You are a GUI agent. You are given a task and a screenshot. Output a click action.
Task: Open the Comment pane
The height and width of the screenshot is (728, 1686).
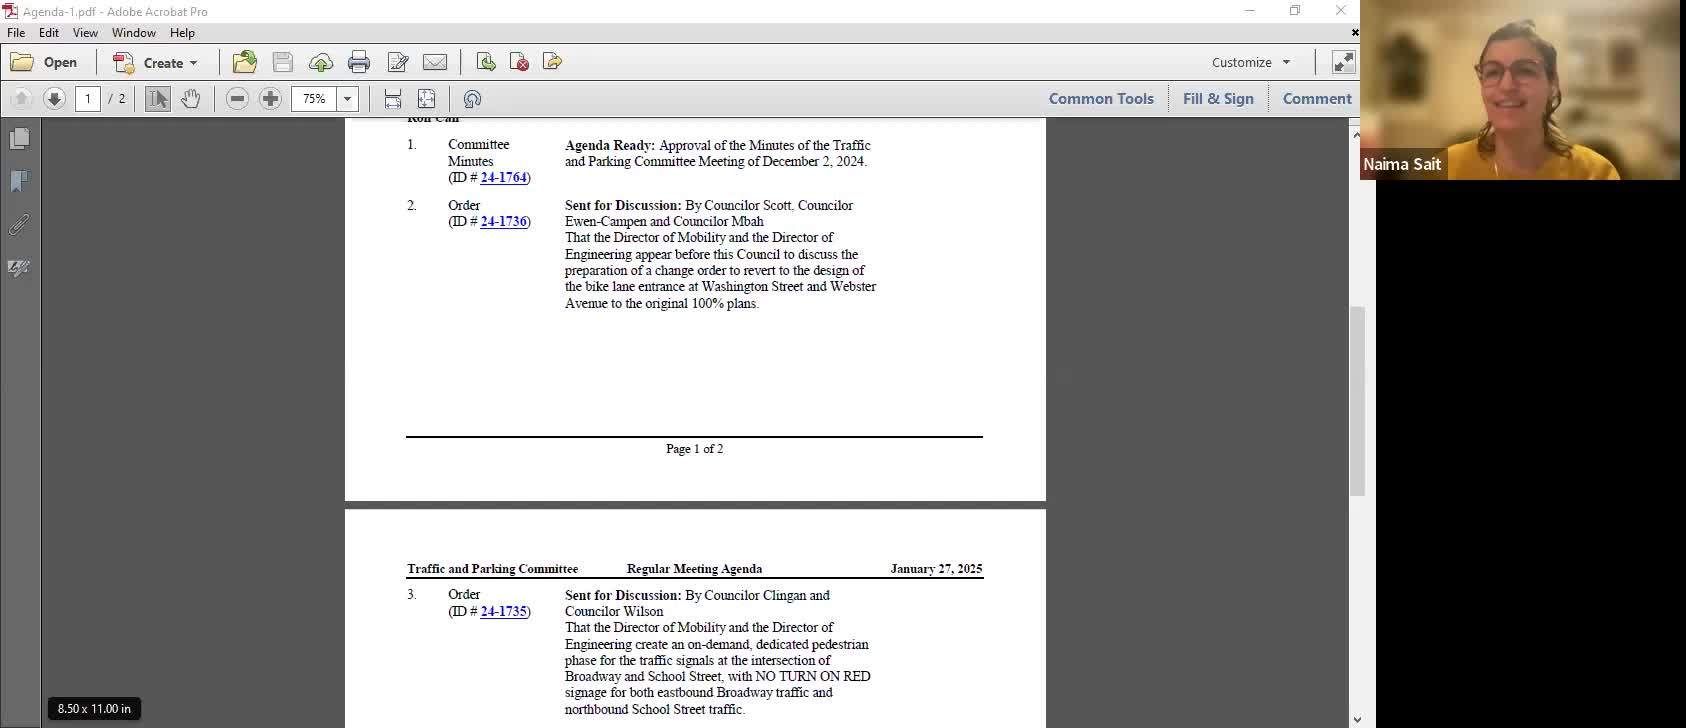point(1317,98)
